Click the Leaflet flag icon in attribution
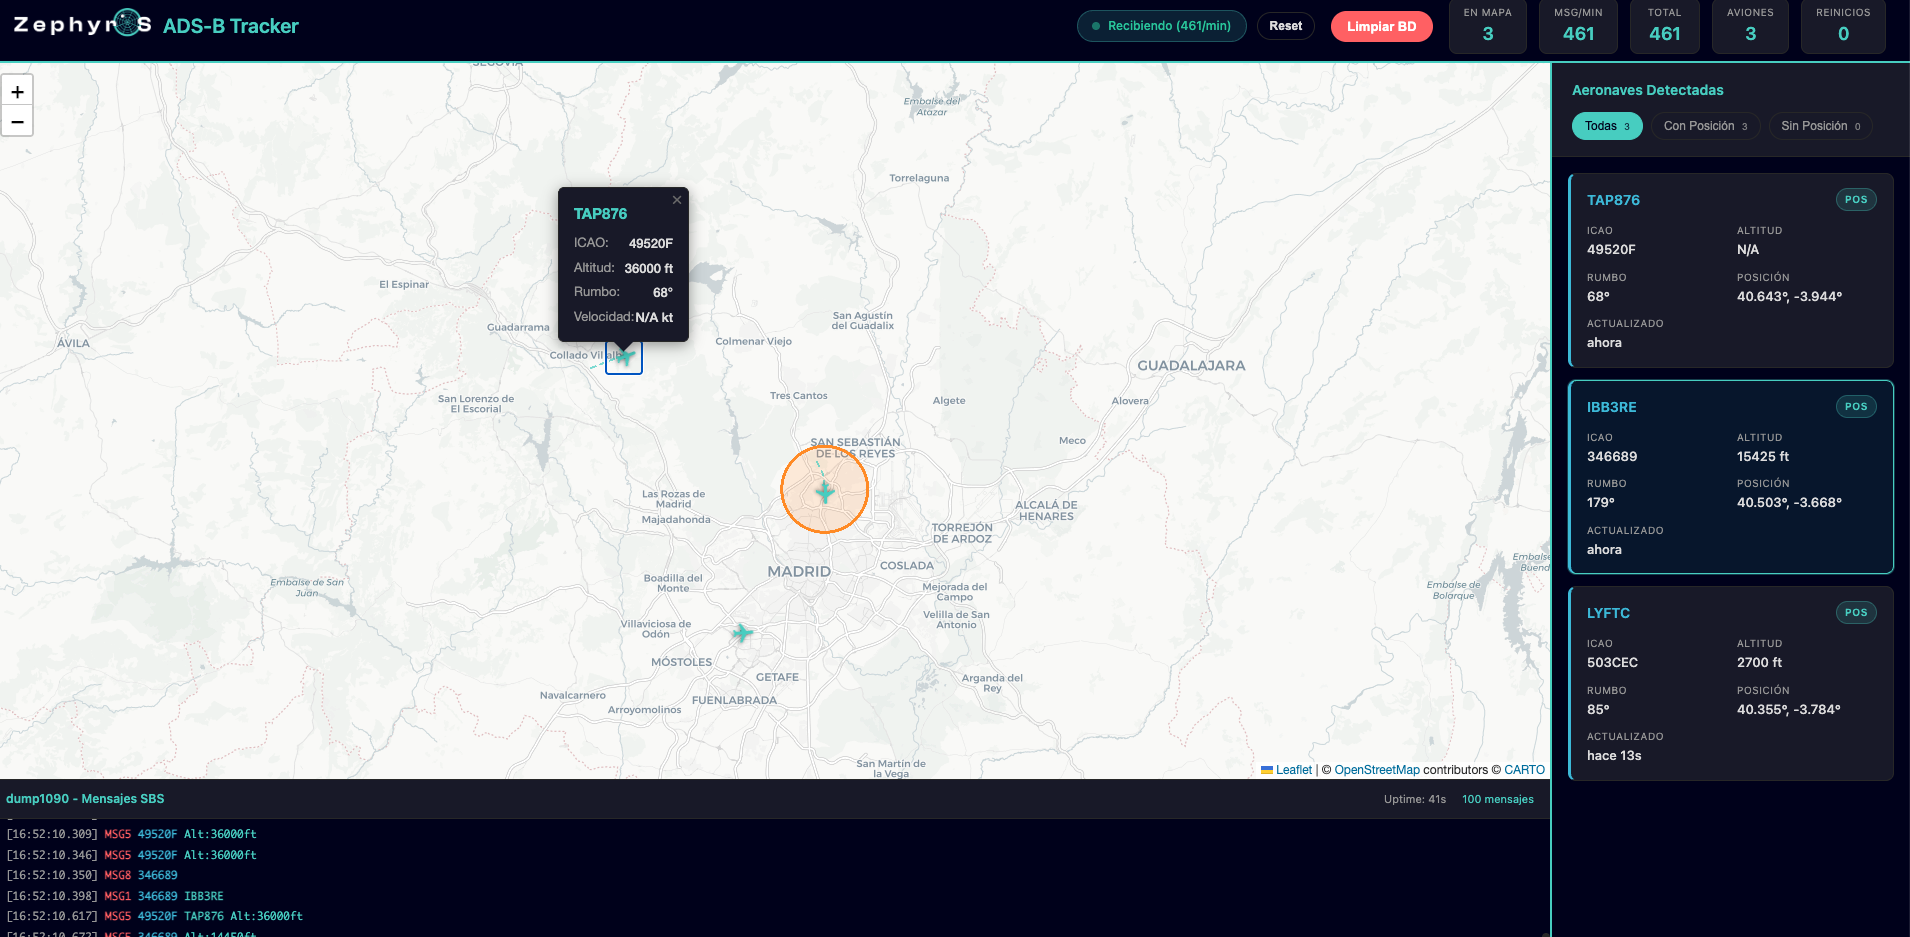 pos(1267,770)
